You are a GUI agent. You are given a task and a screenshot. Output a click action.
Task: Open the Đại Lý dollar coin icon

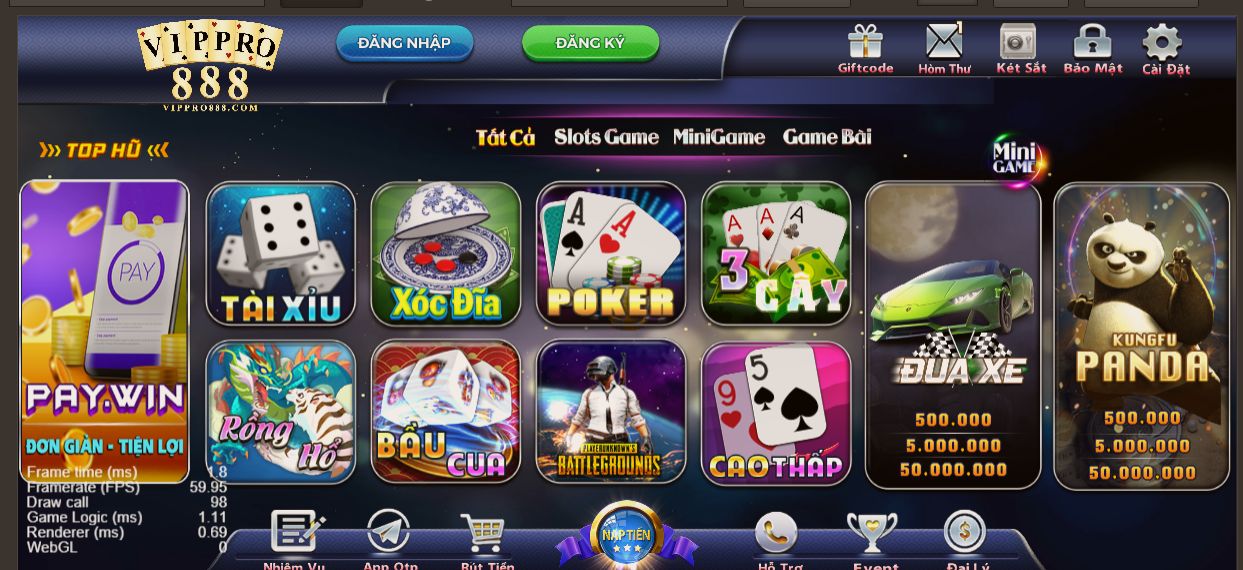pos(965,531)
